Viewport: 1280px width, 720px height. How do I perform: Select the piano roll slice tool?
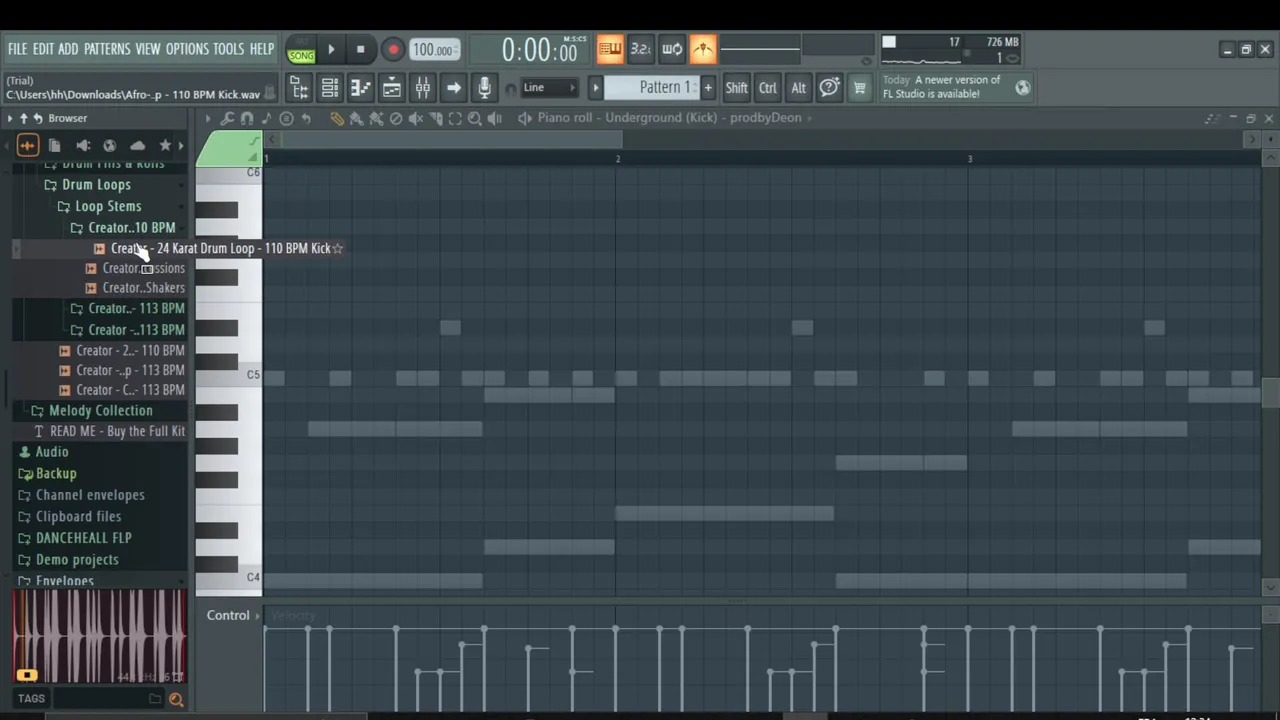point(436,118)
